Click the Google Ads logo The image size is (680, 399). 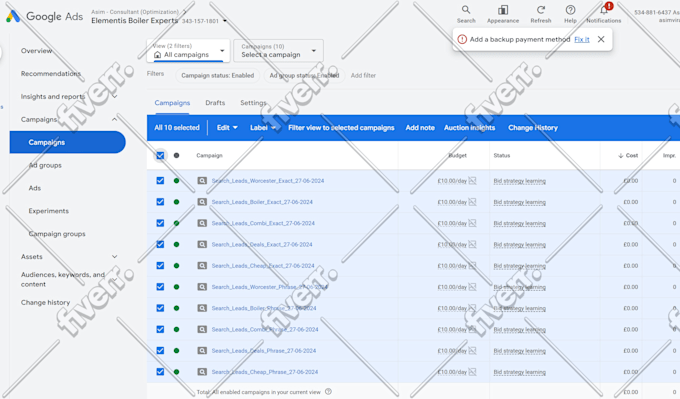pos(13,16)
